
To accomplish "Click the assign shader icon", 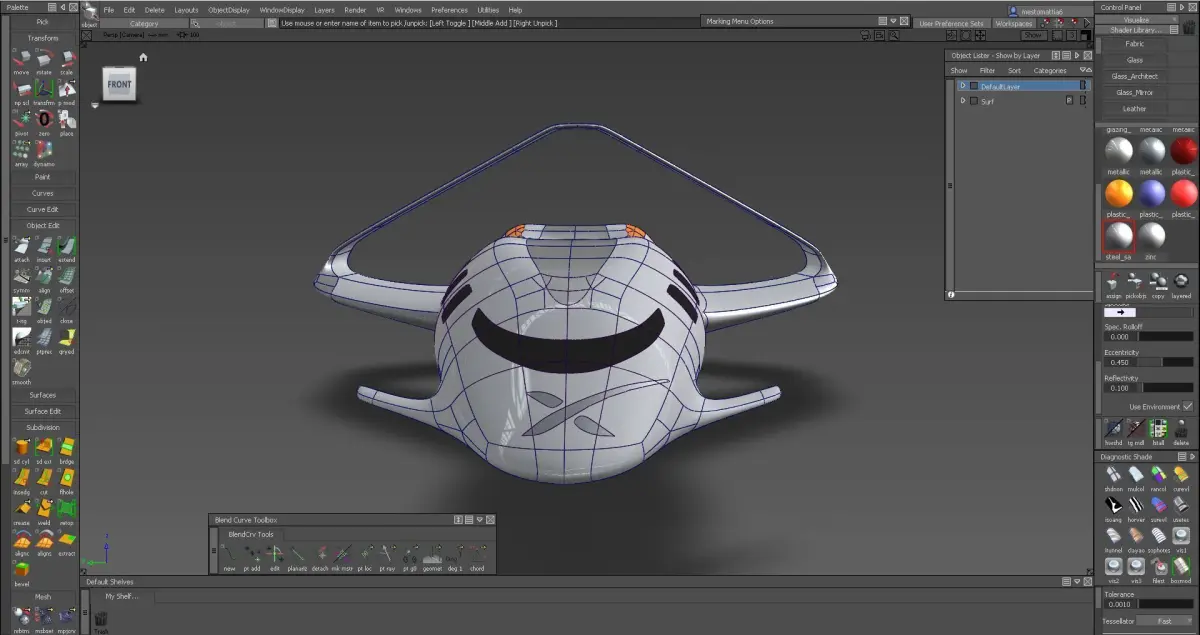I will [x=1113, y=285].
